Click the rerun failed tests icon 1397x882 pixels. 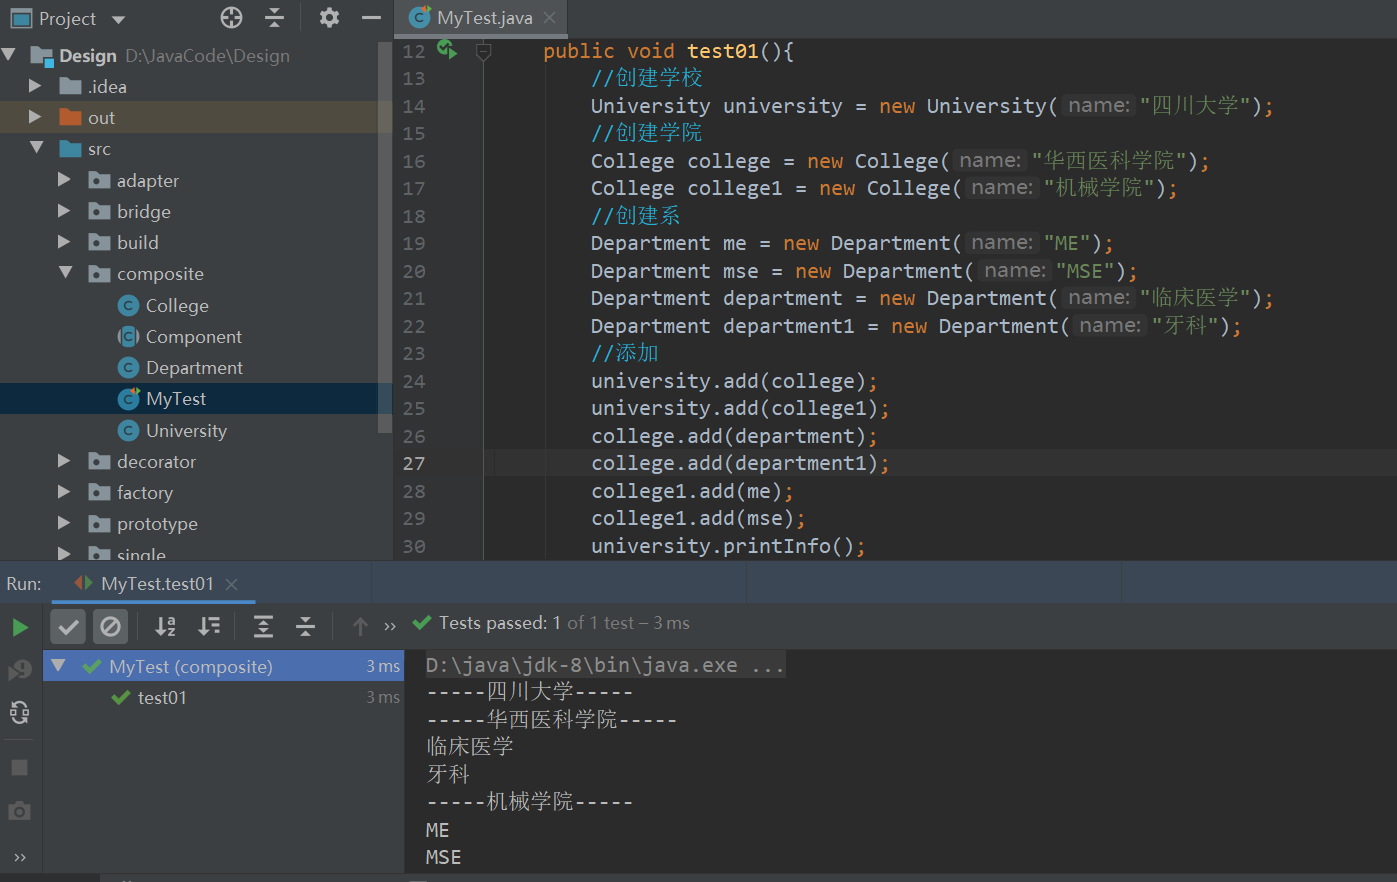(20, 670)
